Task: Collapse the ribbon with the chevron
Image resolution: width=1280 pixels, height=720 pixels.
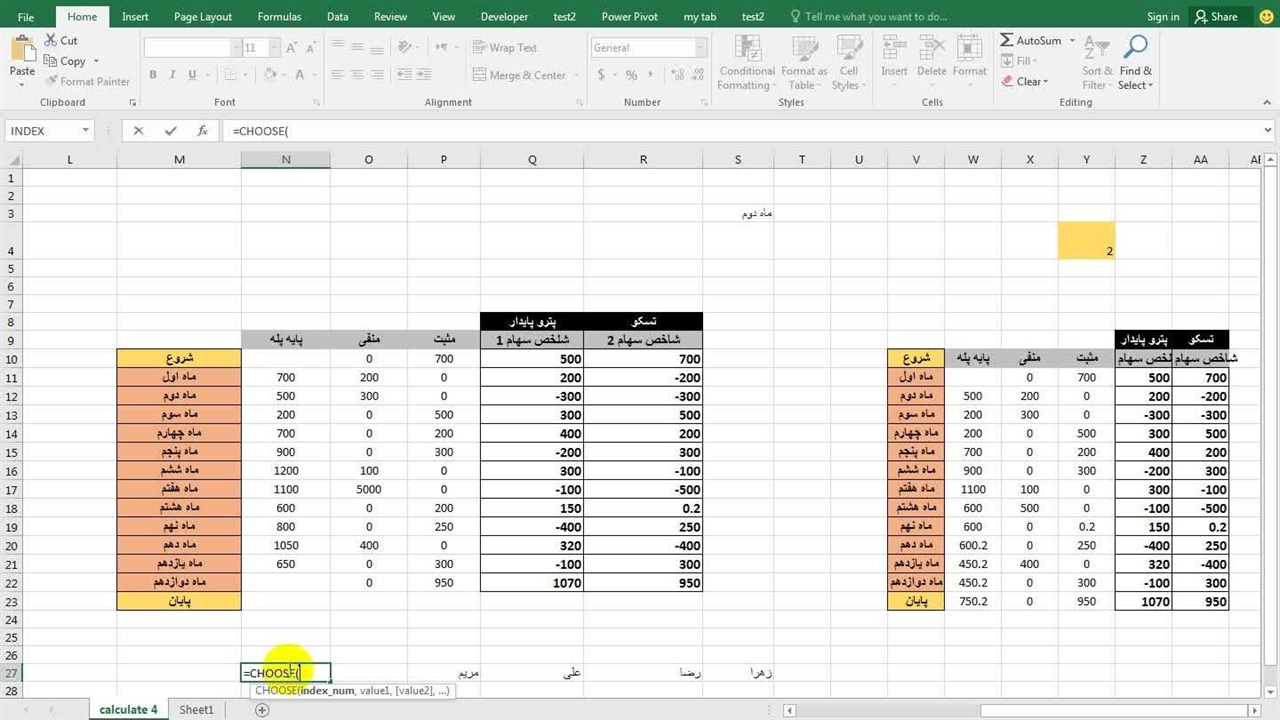Action: (x=1266, y=103)
